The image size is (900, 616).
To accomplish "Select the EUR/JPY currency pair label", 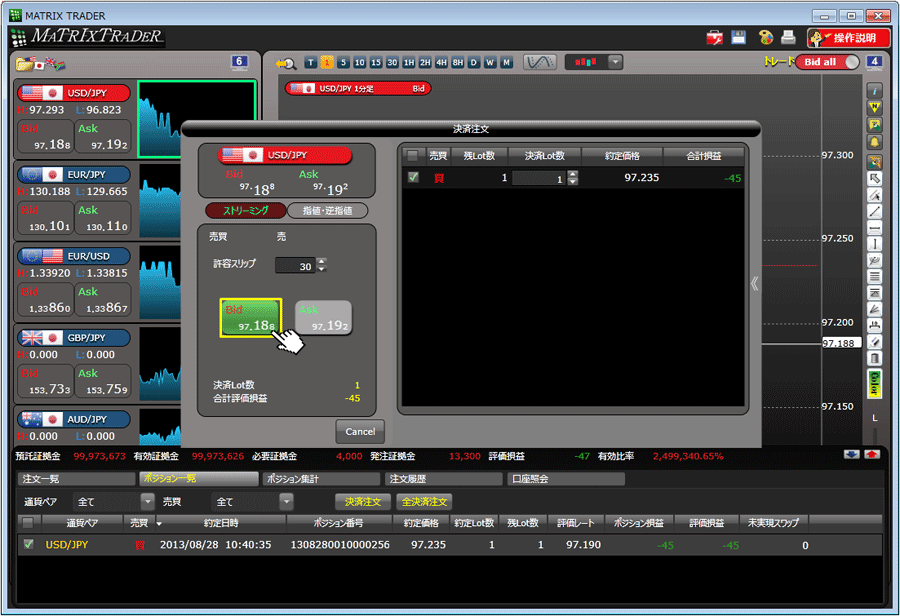I will (x=73, y=175).
